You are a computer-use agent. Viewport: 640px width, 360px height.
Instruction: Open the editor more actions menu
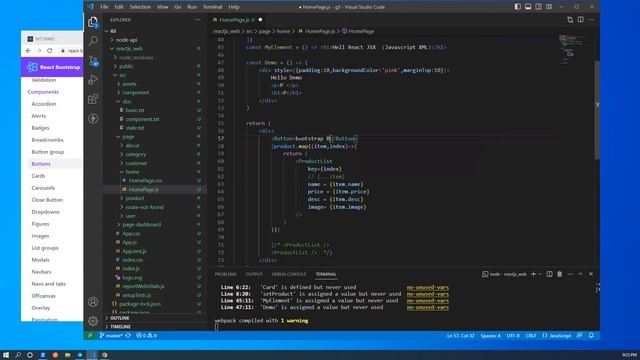[591, 20]
